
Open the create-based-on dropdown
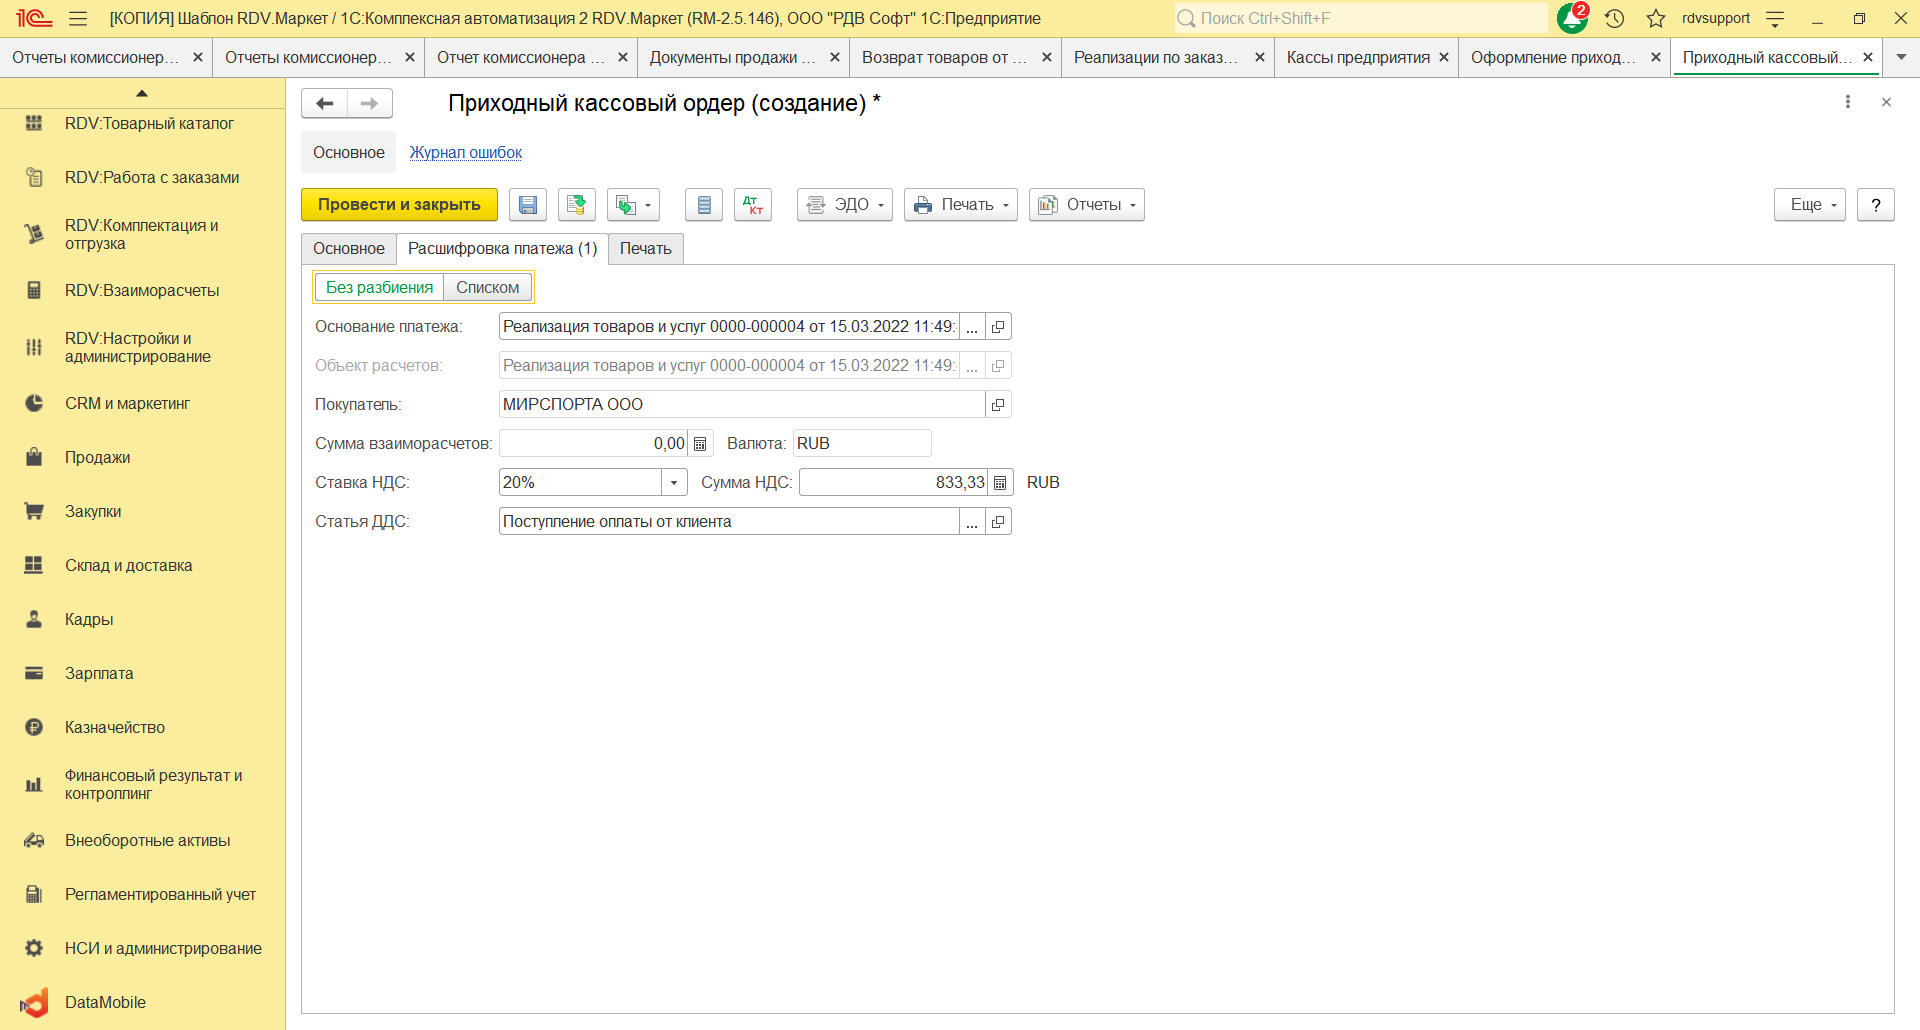(633, 205)
